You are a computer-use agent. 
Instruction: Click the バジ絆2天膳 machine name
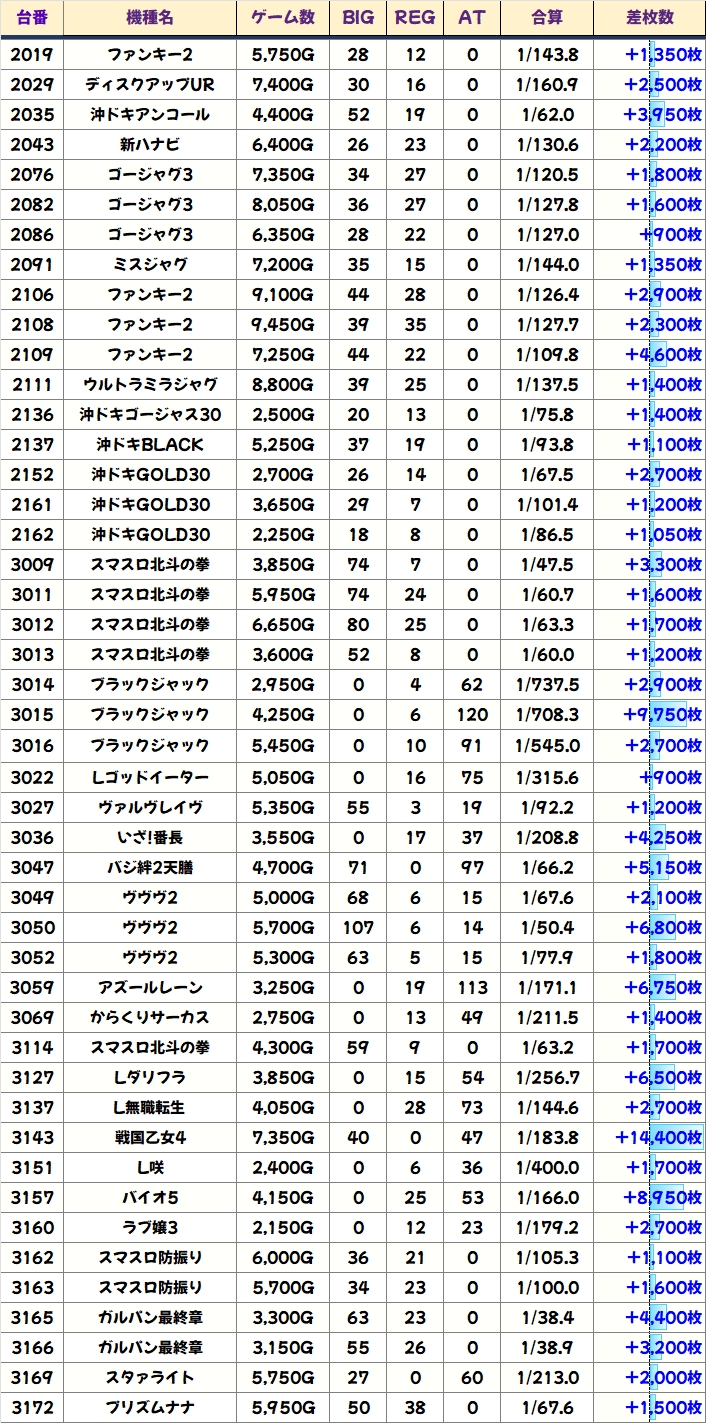(150, 867)
